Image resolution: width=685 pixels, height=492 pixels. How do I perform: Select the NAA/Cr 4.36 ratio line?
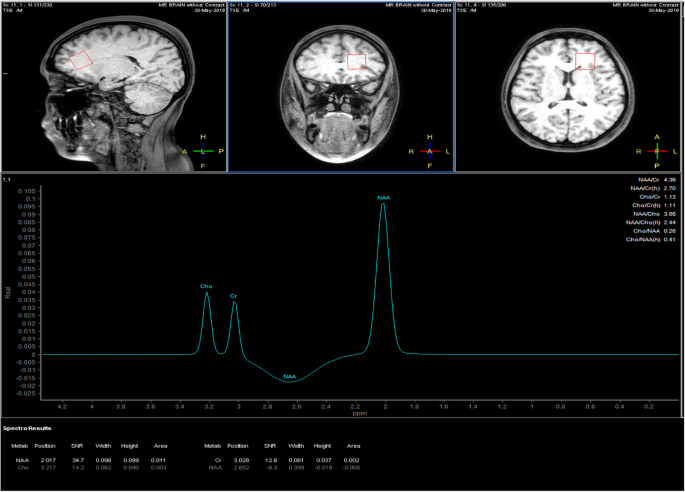pyautogui.click(x=657, y=180)
